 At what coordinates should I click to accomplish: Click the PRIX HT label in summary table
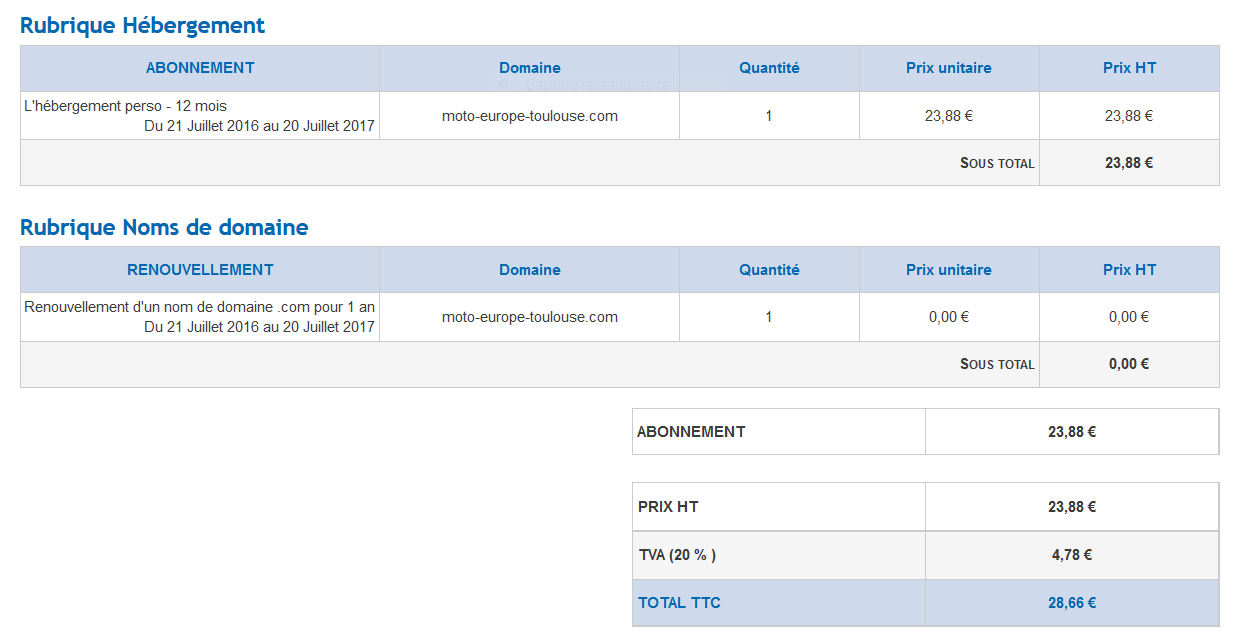click(668, 507)
